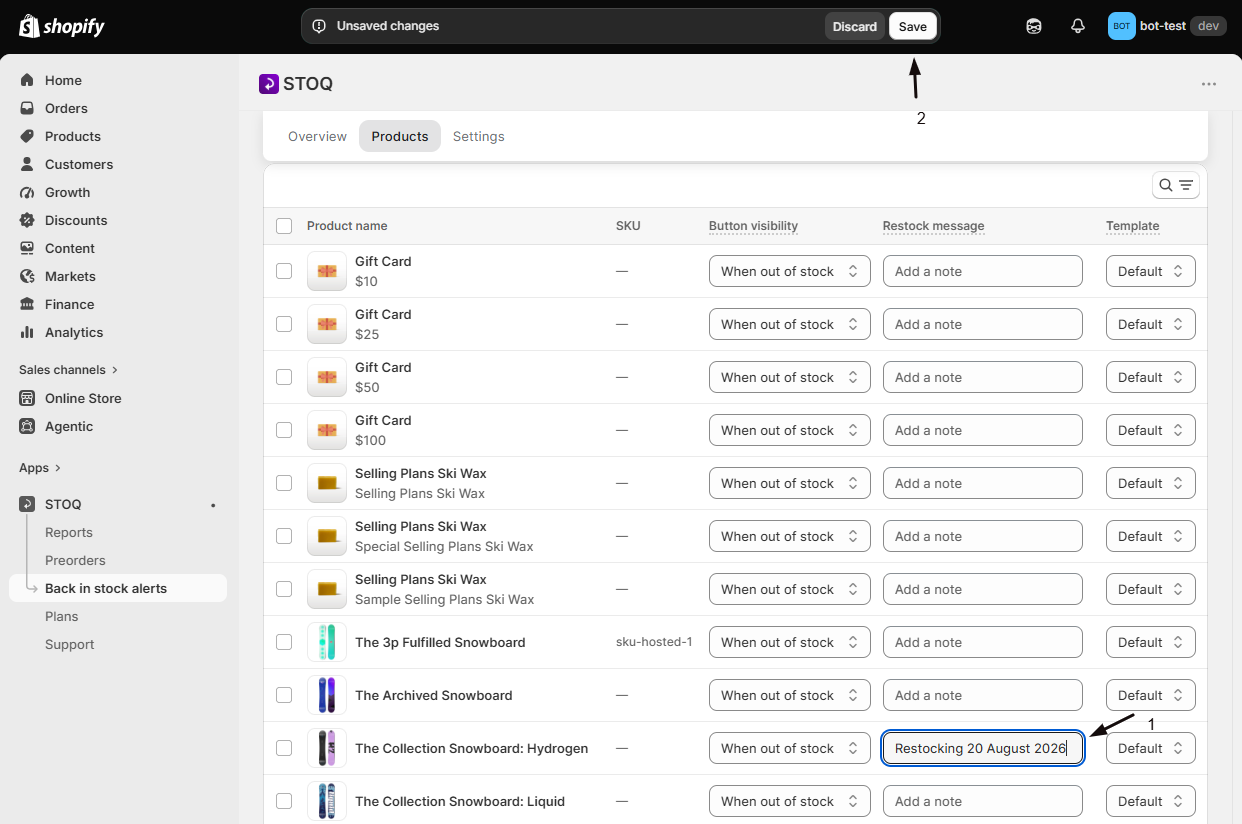The image size is (1242, 824).
Task: Click the Restocking 20 August 2026 field
Action: (983, 748)
